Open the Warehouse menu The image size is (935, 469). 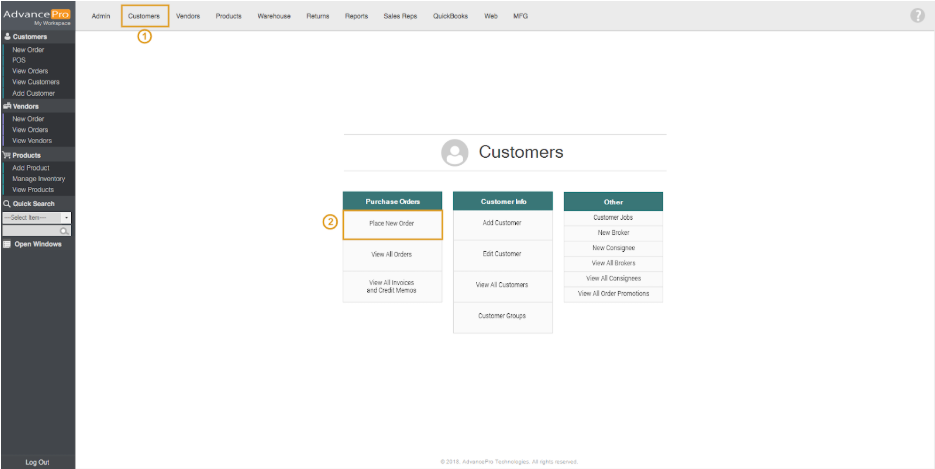(x=274, y=16)
